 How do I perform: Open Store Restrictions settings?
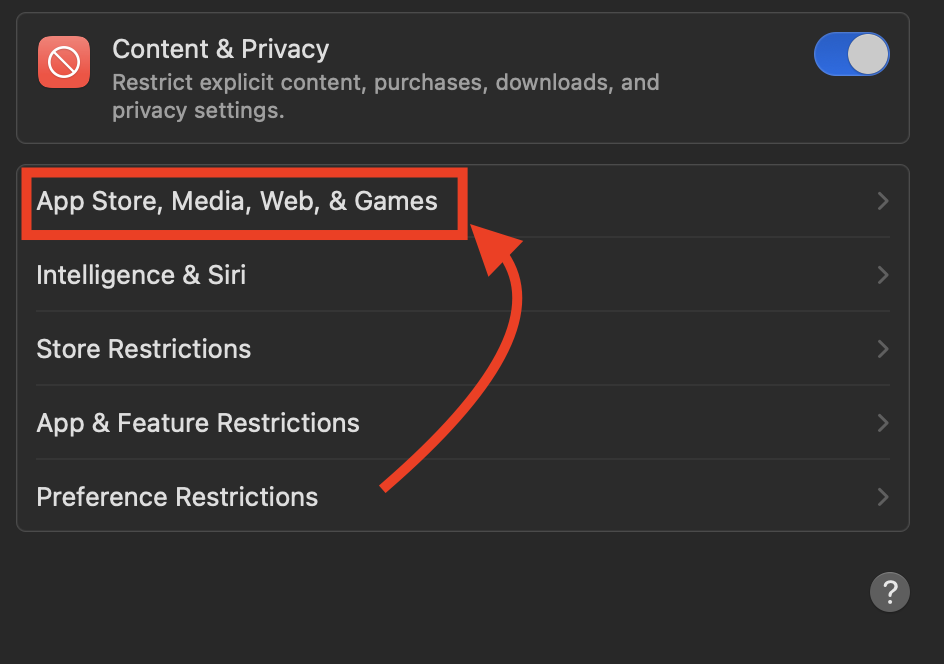click(x=462, y=349)
